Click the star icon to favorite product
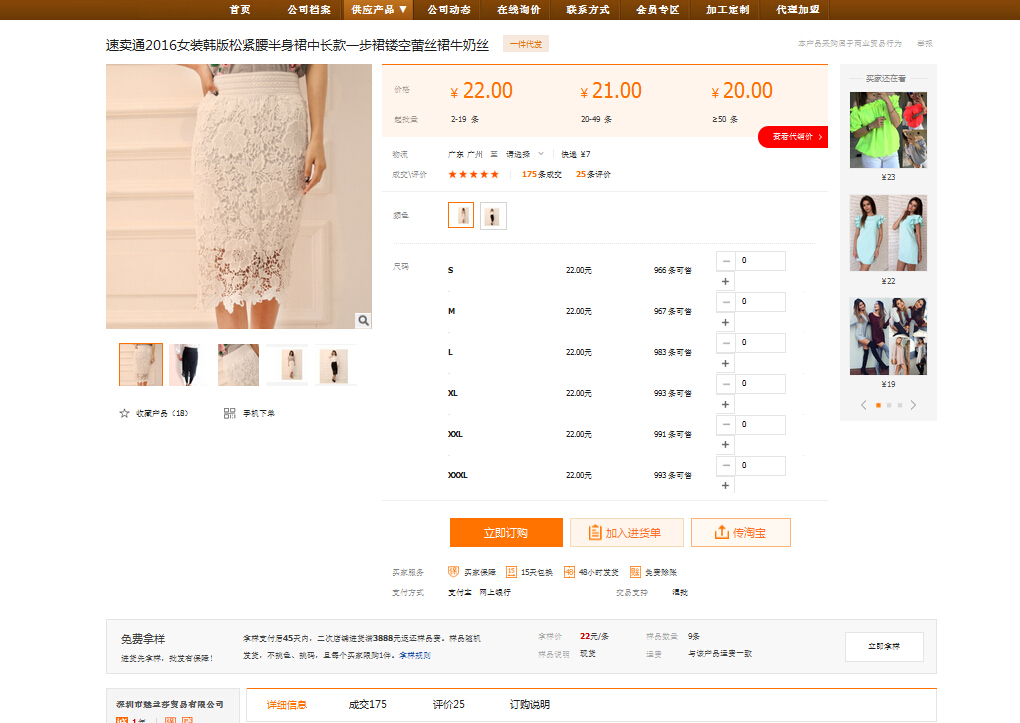 pos(125,413)
